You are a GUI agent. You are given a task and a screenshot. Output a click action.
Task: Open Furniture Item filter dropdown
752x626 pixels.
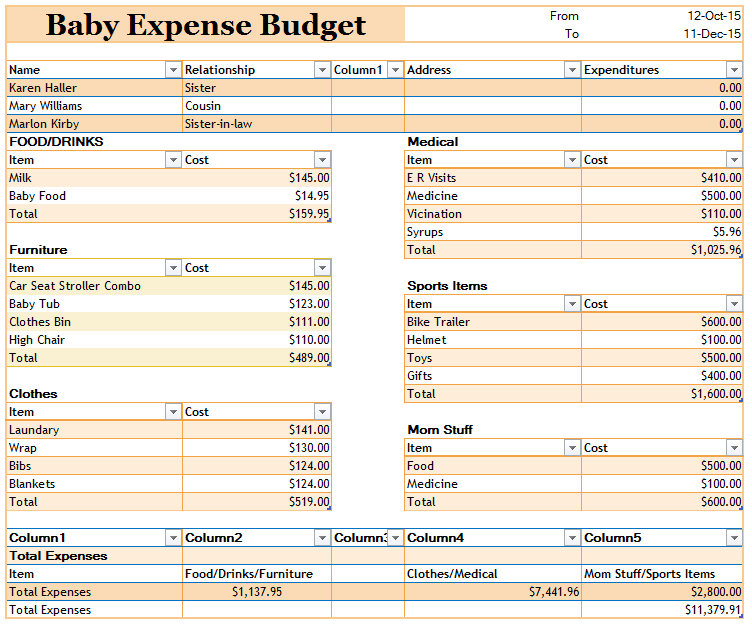click(173, 268)
